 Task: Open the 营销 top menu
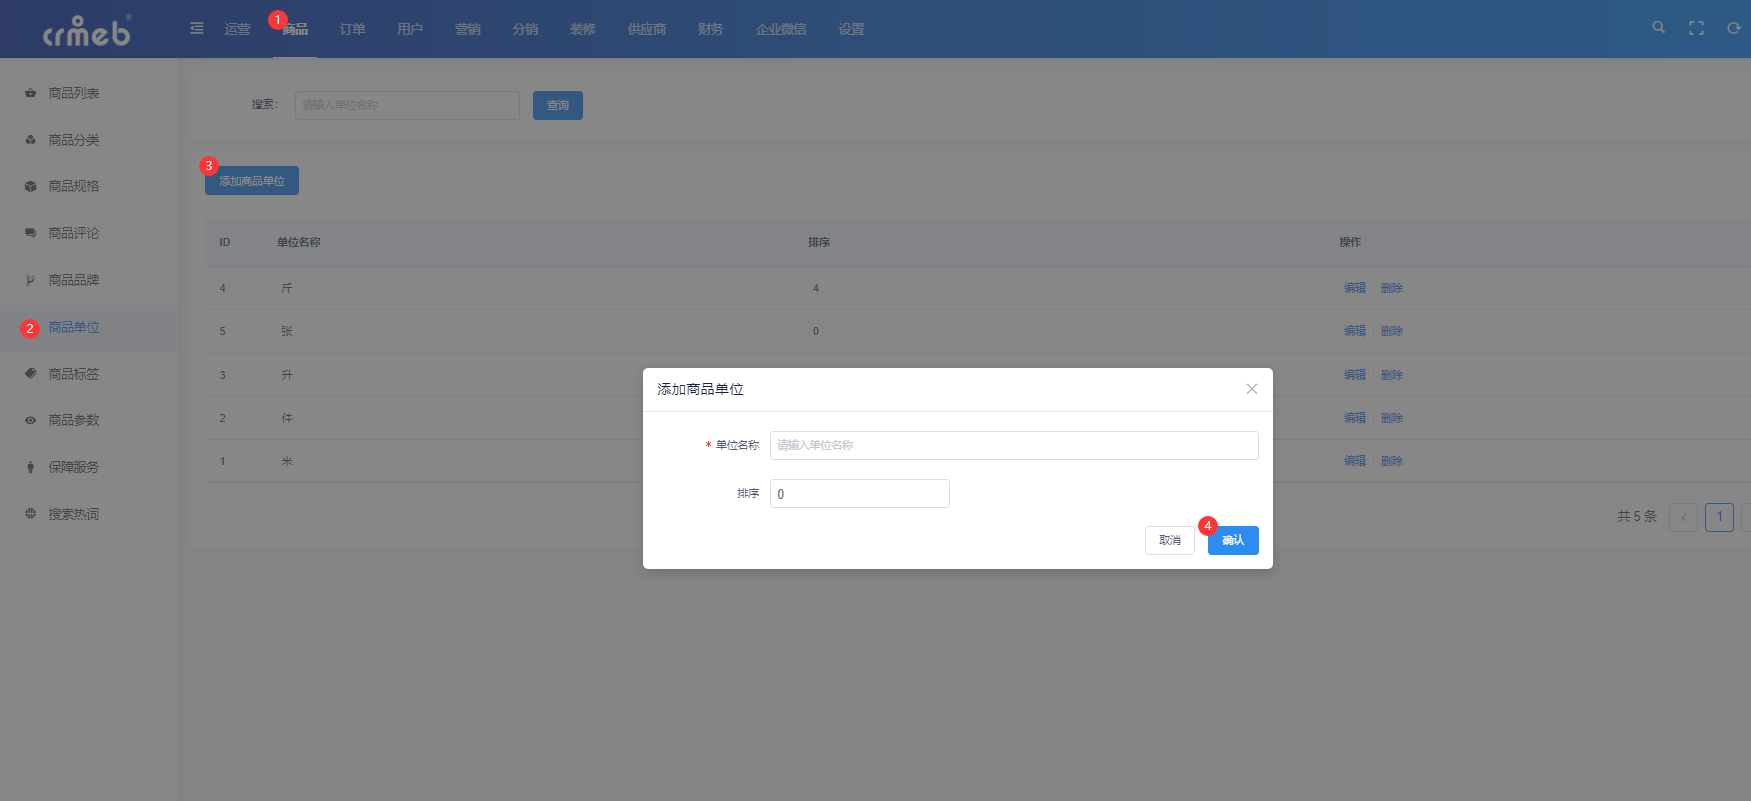coord(467,29)
